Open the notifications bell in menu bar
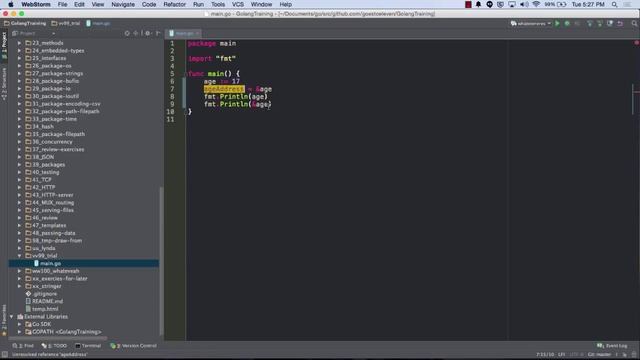Image resolution: width=640 pixels, height=360 pixels. tap(478, 4)
